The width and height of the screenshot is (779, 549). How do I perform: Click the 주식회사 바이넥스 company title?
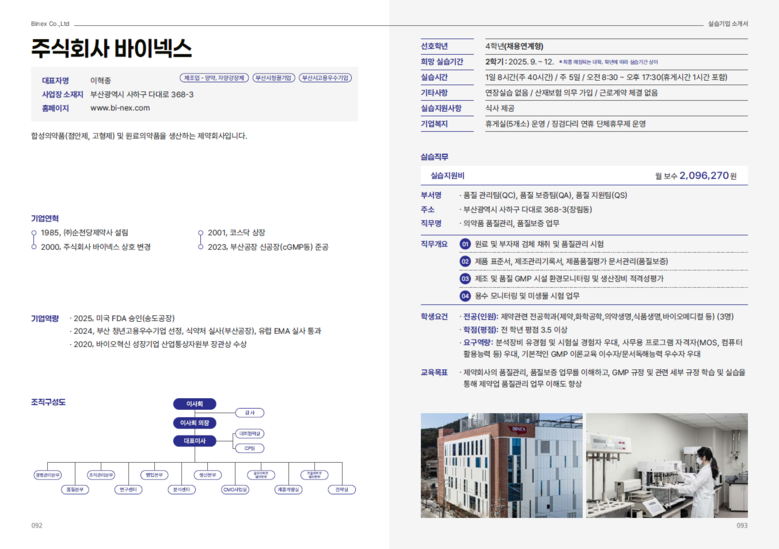tap(111, 48)
